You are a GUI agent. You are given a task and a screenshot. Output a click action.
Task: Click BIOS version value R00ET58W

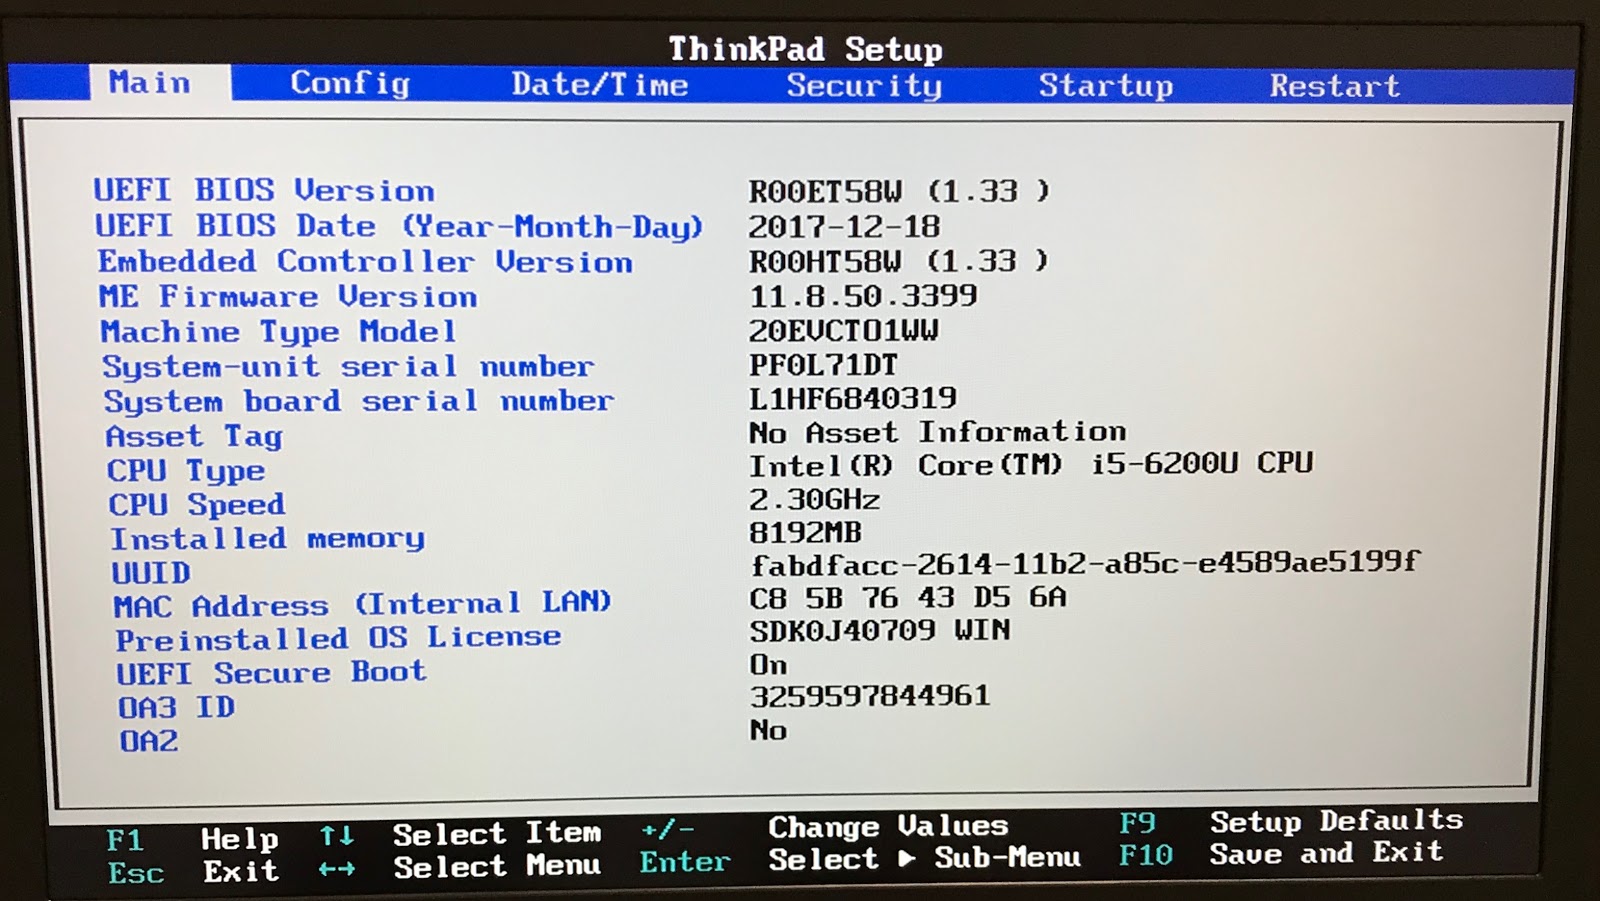(899, 190)
